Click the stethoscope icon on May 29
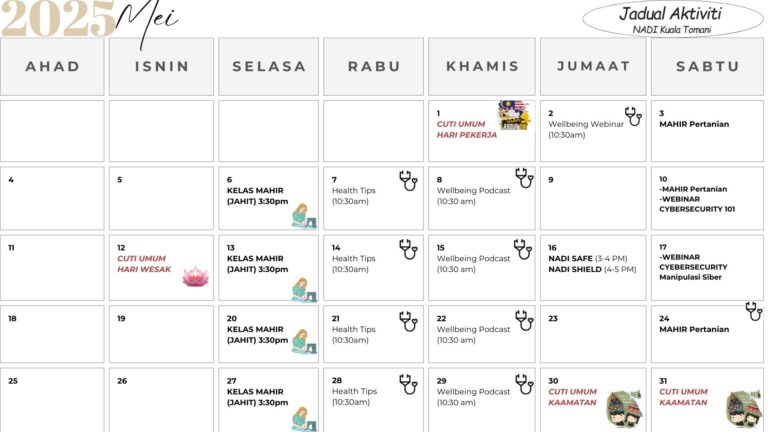The width and height of the screenshot is (768, 432). [x=523, y=384]
